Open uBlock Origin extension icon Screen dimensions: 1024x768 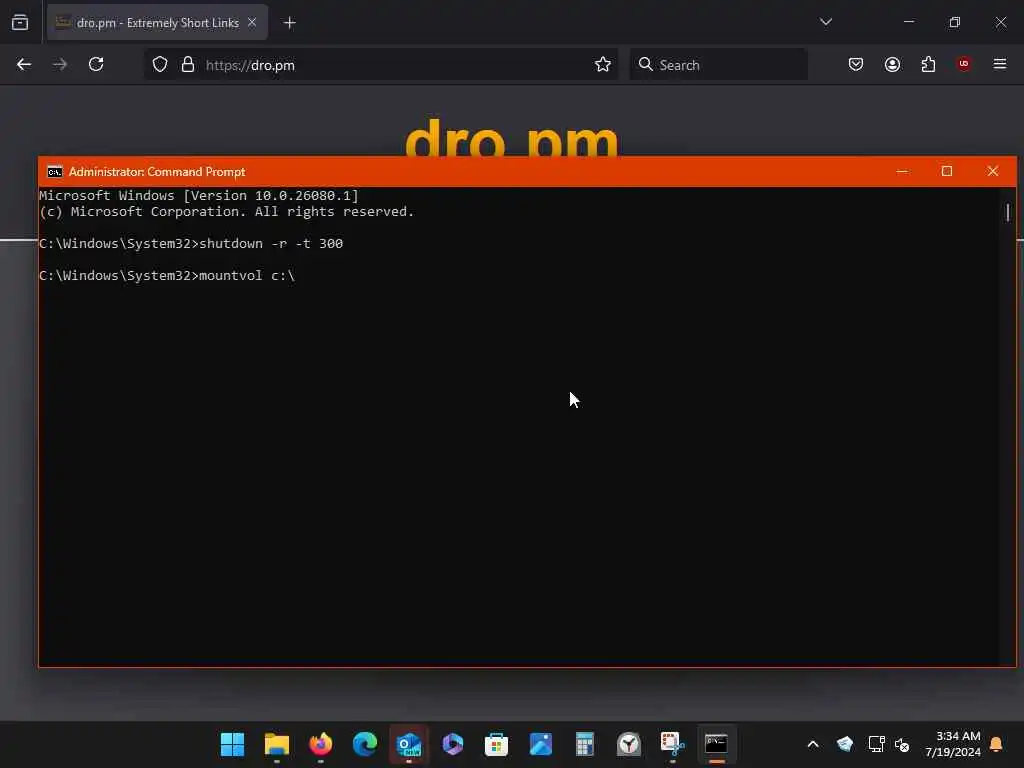coord(963,64)
